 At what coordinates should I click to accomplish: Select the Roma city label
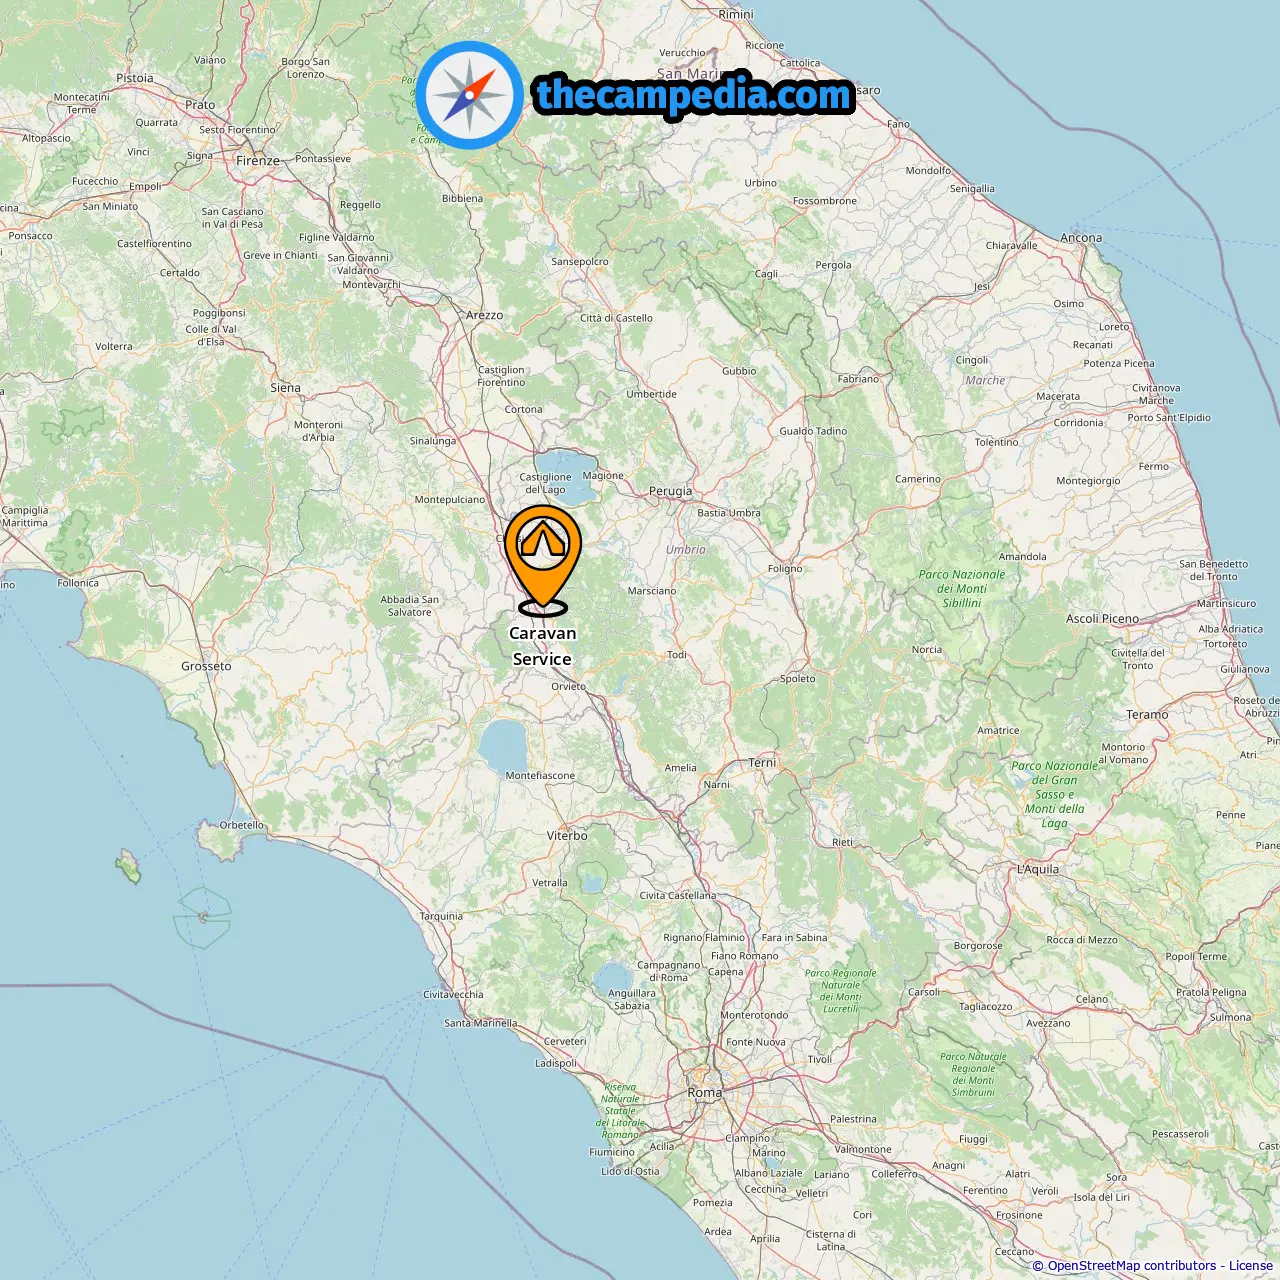(704, 1093)
